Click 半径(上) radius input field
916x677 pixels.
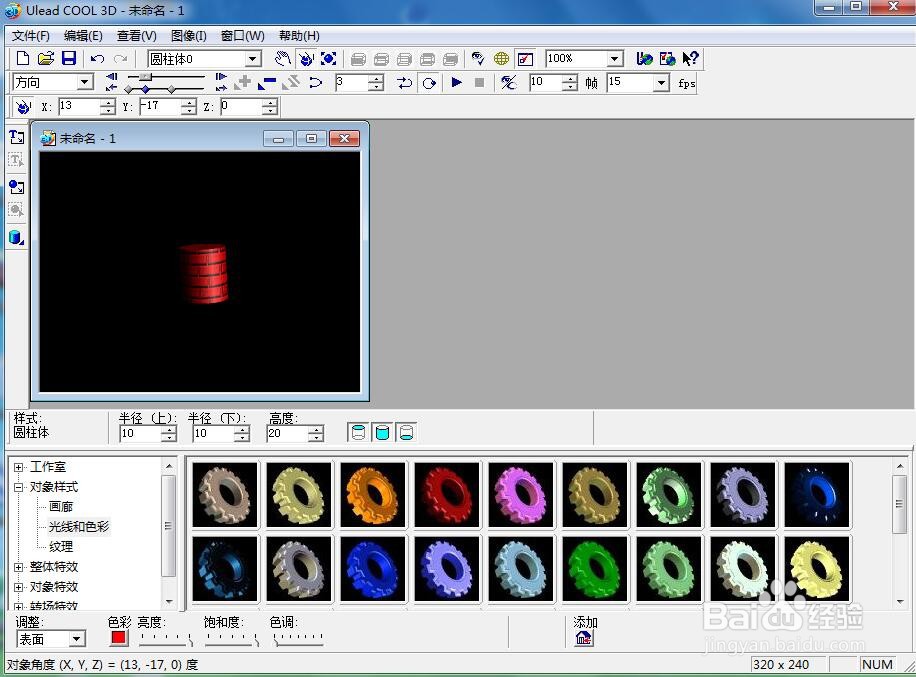[x=140, y=433]
